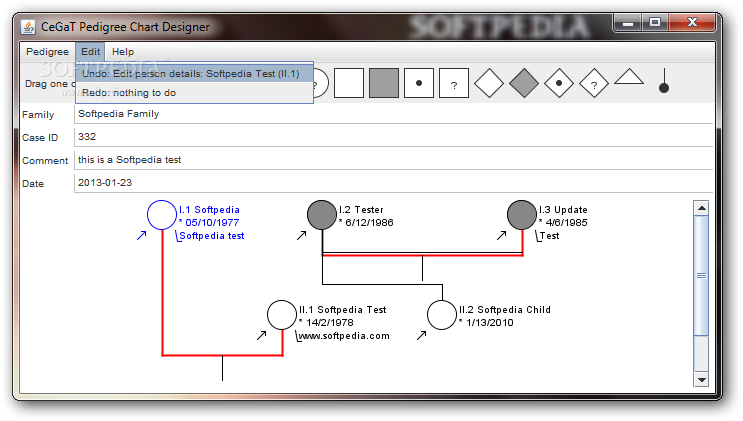The image size is (743, 421).
Task: Pick the gray filled square symbol
Action: [384, 83]
